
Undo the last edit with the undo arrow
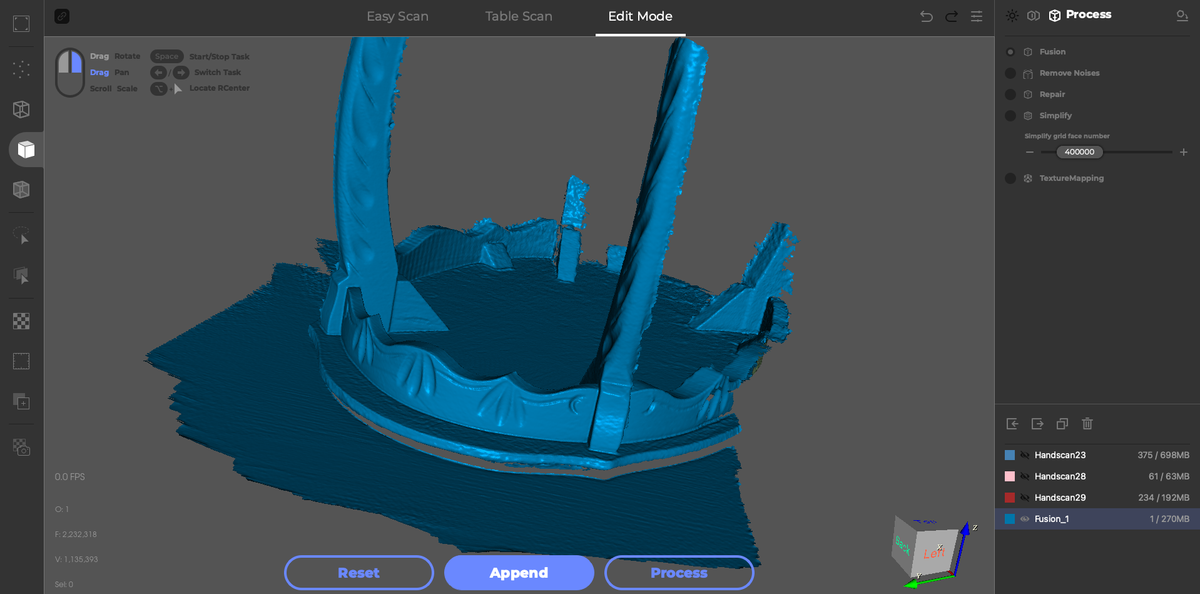coord(926,16)
